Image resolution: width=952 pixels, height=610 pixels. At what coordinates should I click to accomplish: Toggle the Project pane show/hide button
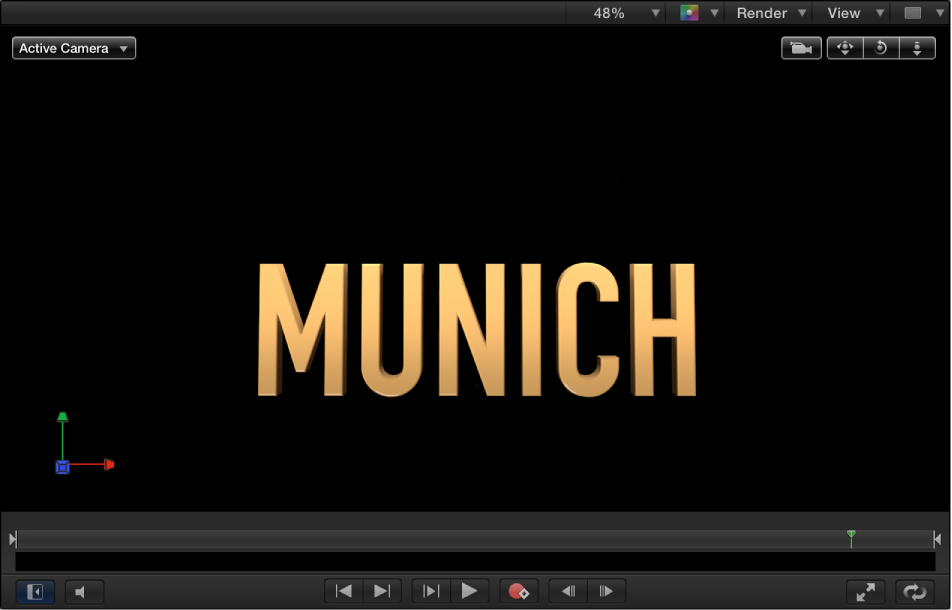point(35,591)
